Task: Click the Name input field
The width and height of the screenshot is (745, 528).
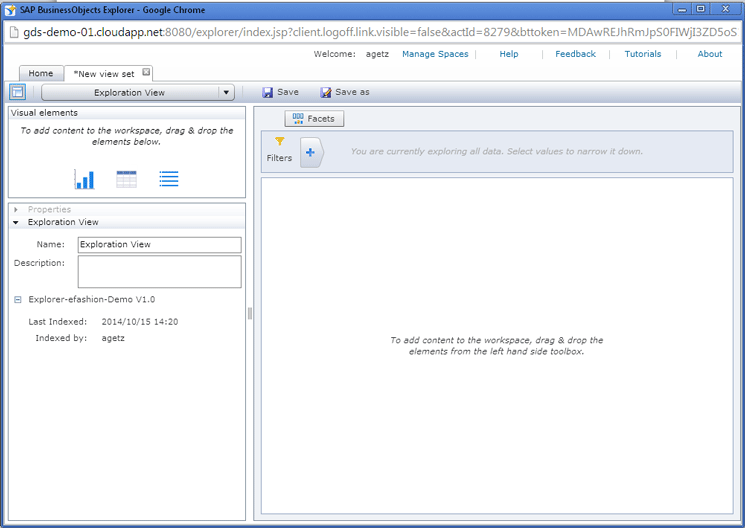Action: click(x=159, y=245)
